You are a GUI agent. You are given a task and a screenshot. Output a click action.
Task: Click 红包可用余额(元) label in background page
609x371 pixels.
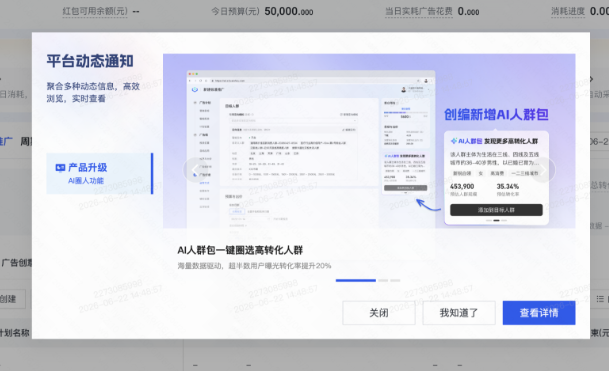pos(95,11)
